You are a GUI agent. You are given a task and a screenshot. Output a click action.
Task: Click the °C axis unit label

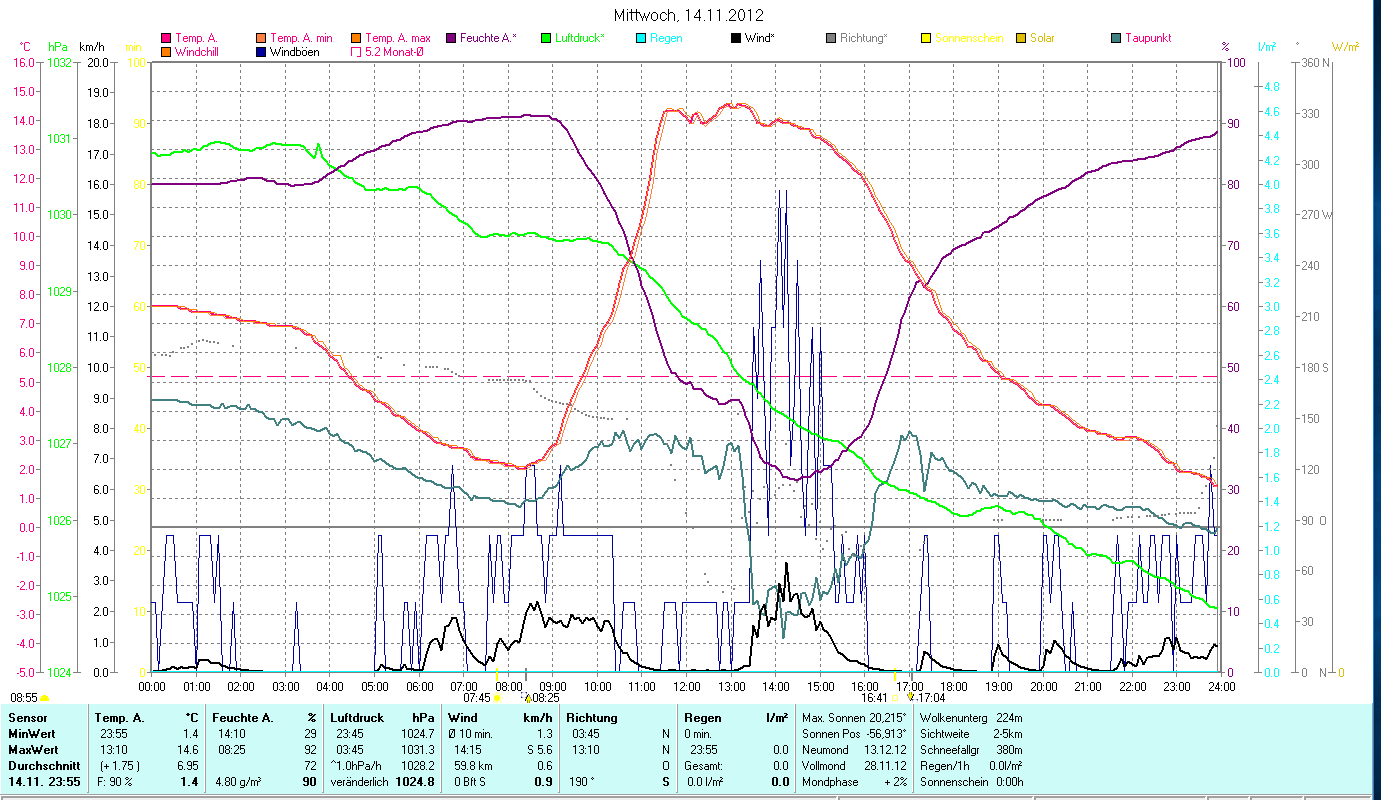(x=24, y=47)
